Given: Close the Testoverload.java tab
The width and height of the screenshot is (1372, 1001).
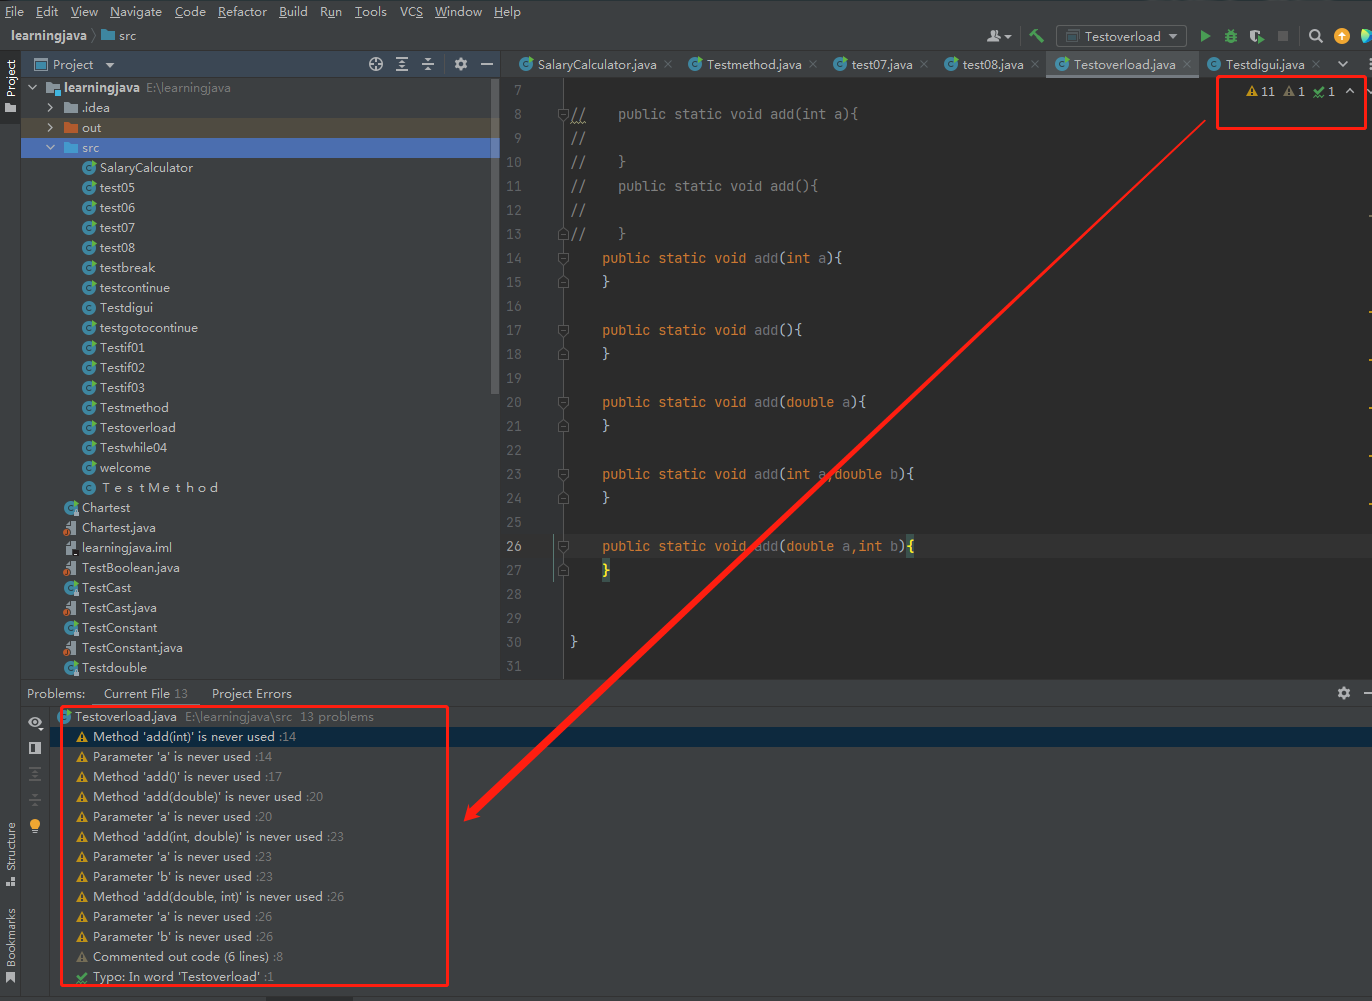Looking at the screenshot, I should pos(1187,64).
